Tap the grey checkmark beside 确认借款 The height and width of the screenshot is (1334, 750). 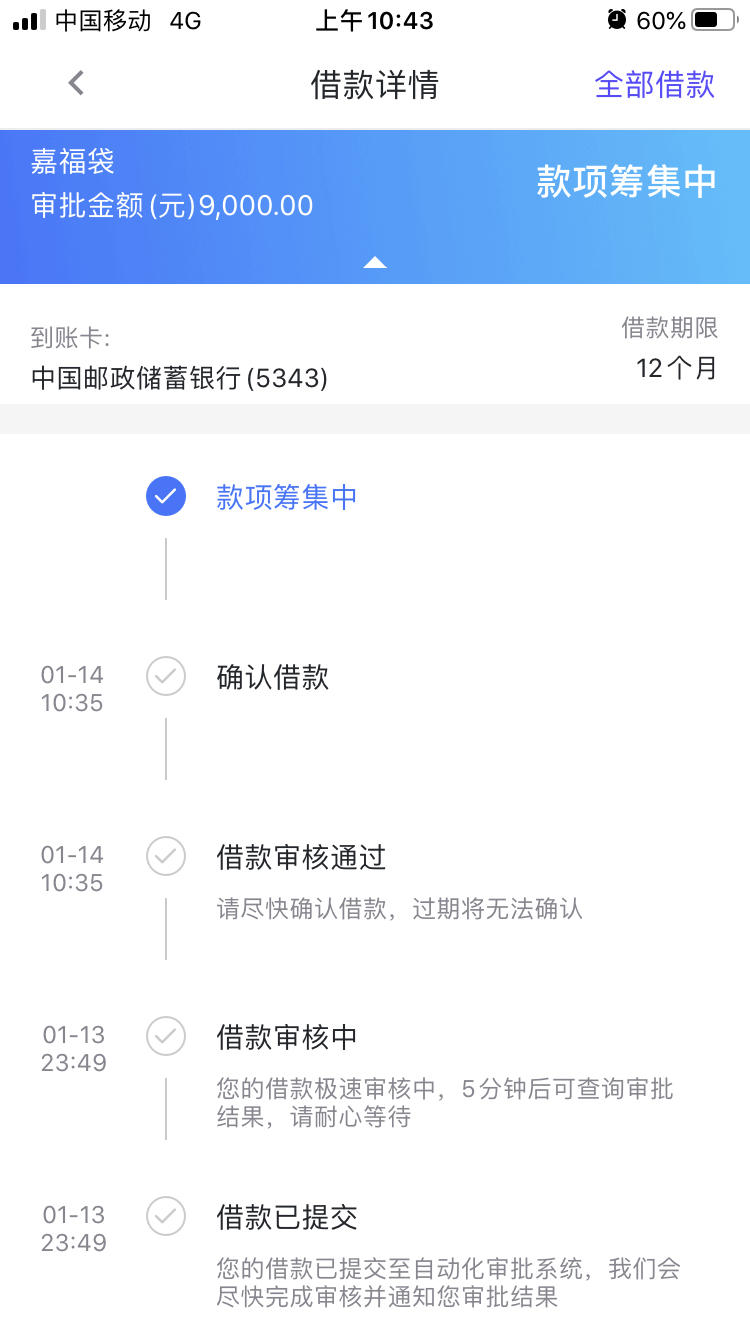tap(166, 676)
